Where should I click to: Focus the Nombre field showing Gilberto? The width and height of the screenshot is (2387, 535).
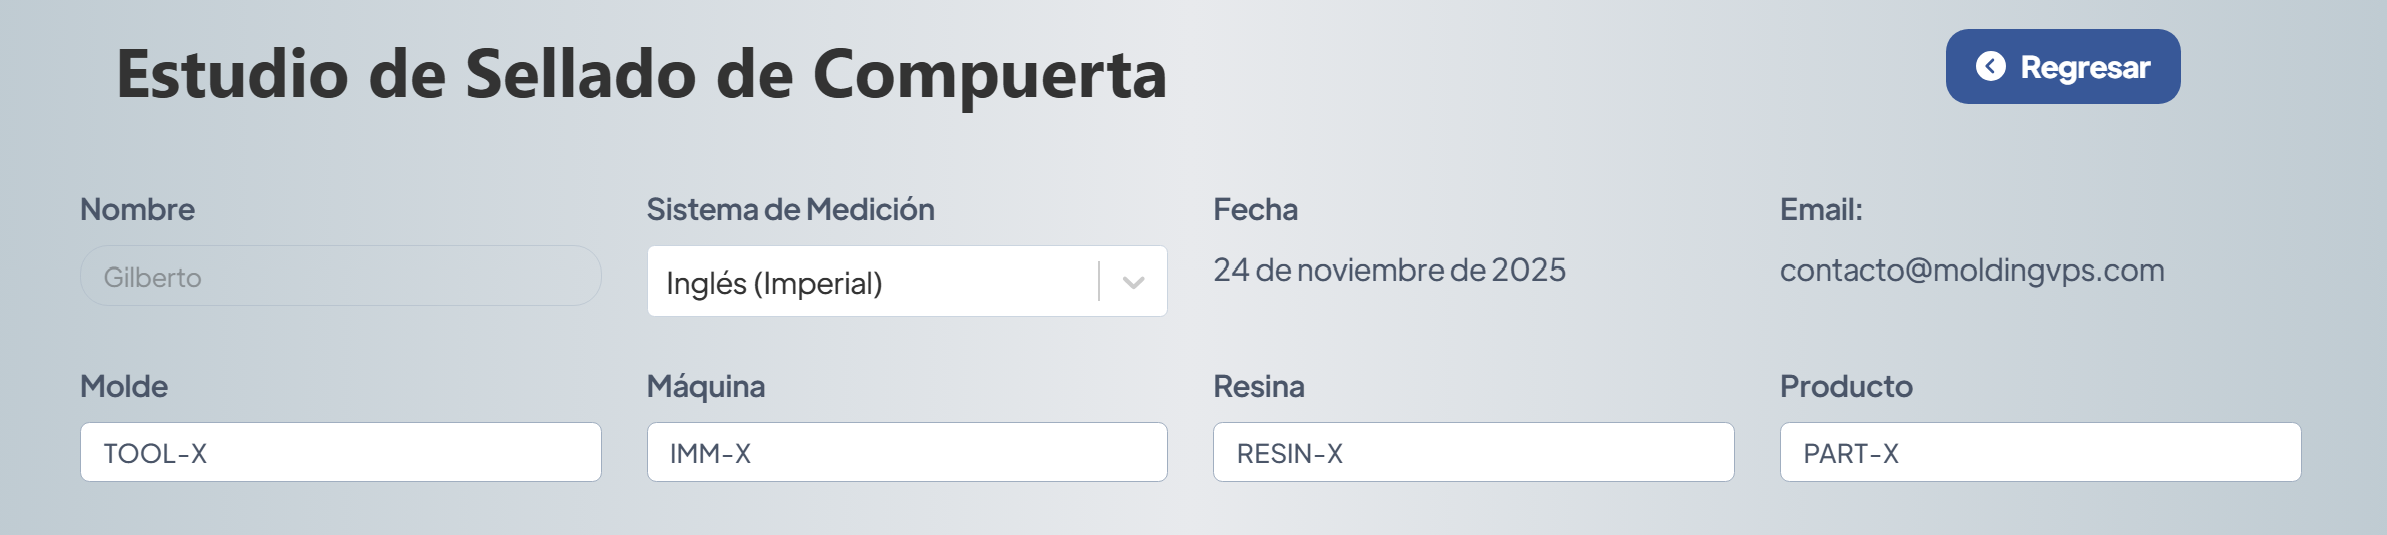coord(340,277)
